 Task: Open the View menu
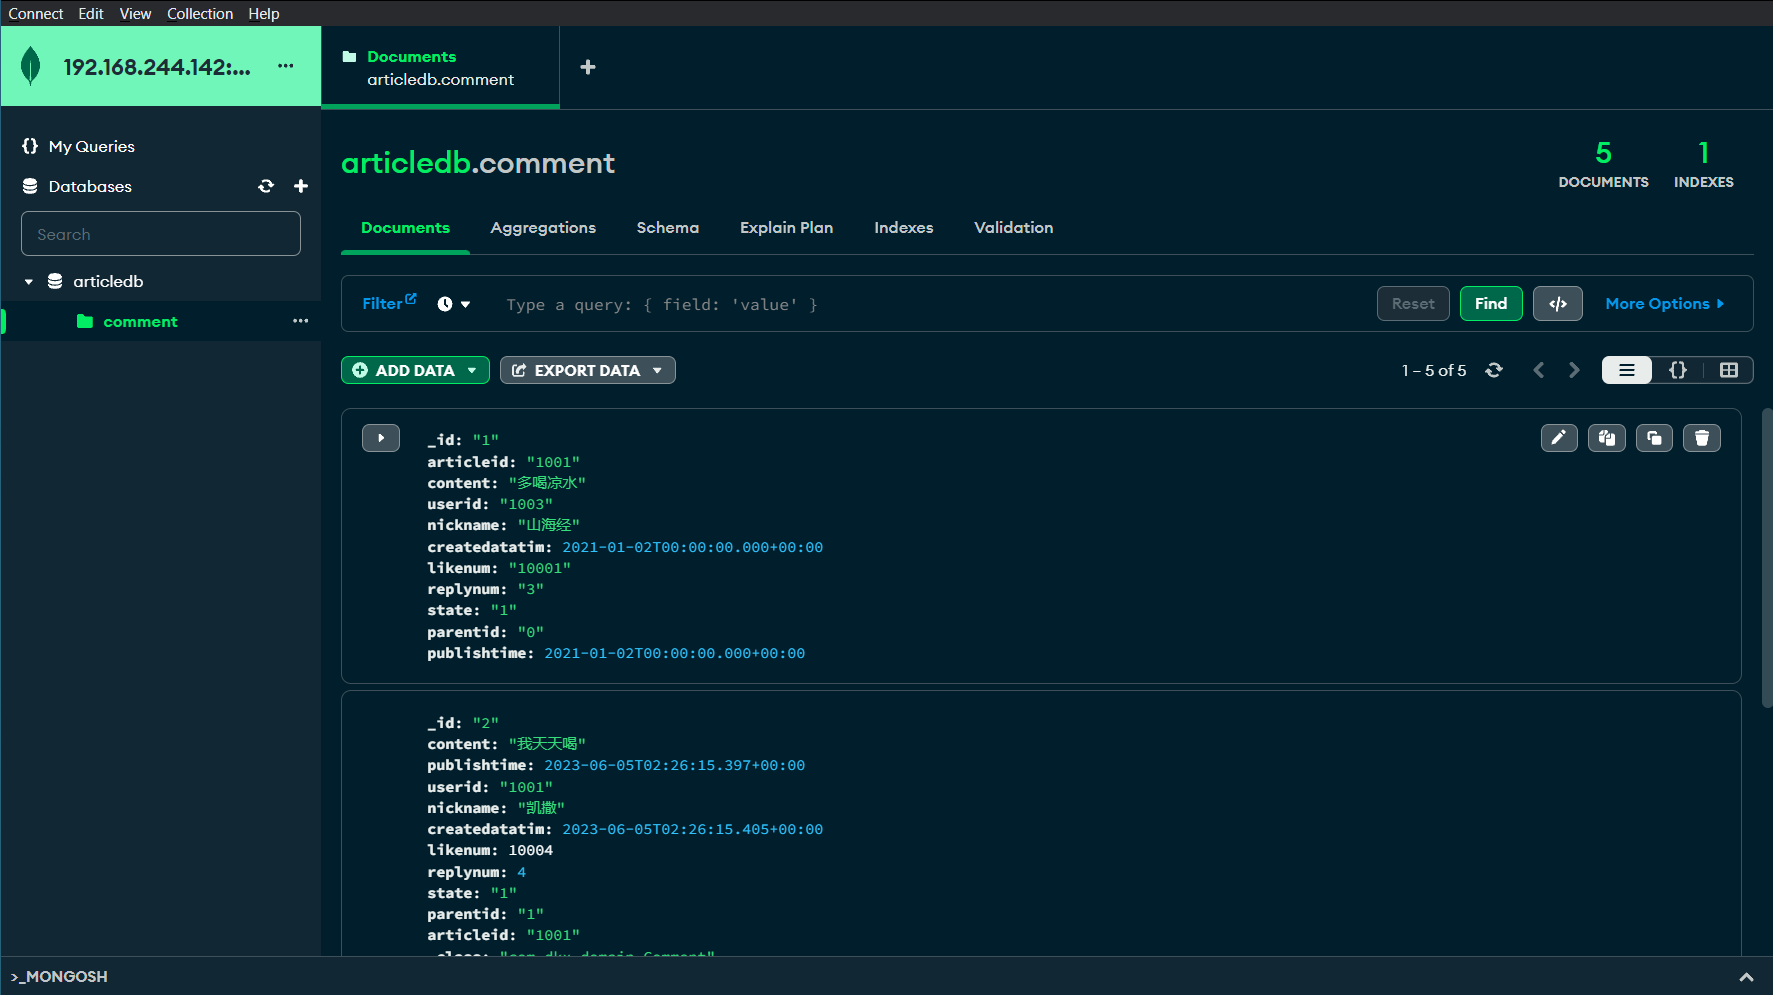[x=135, y=13]
